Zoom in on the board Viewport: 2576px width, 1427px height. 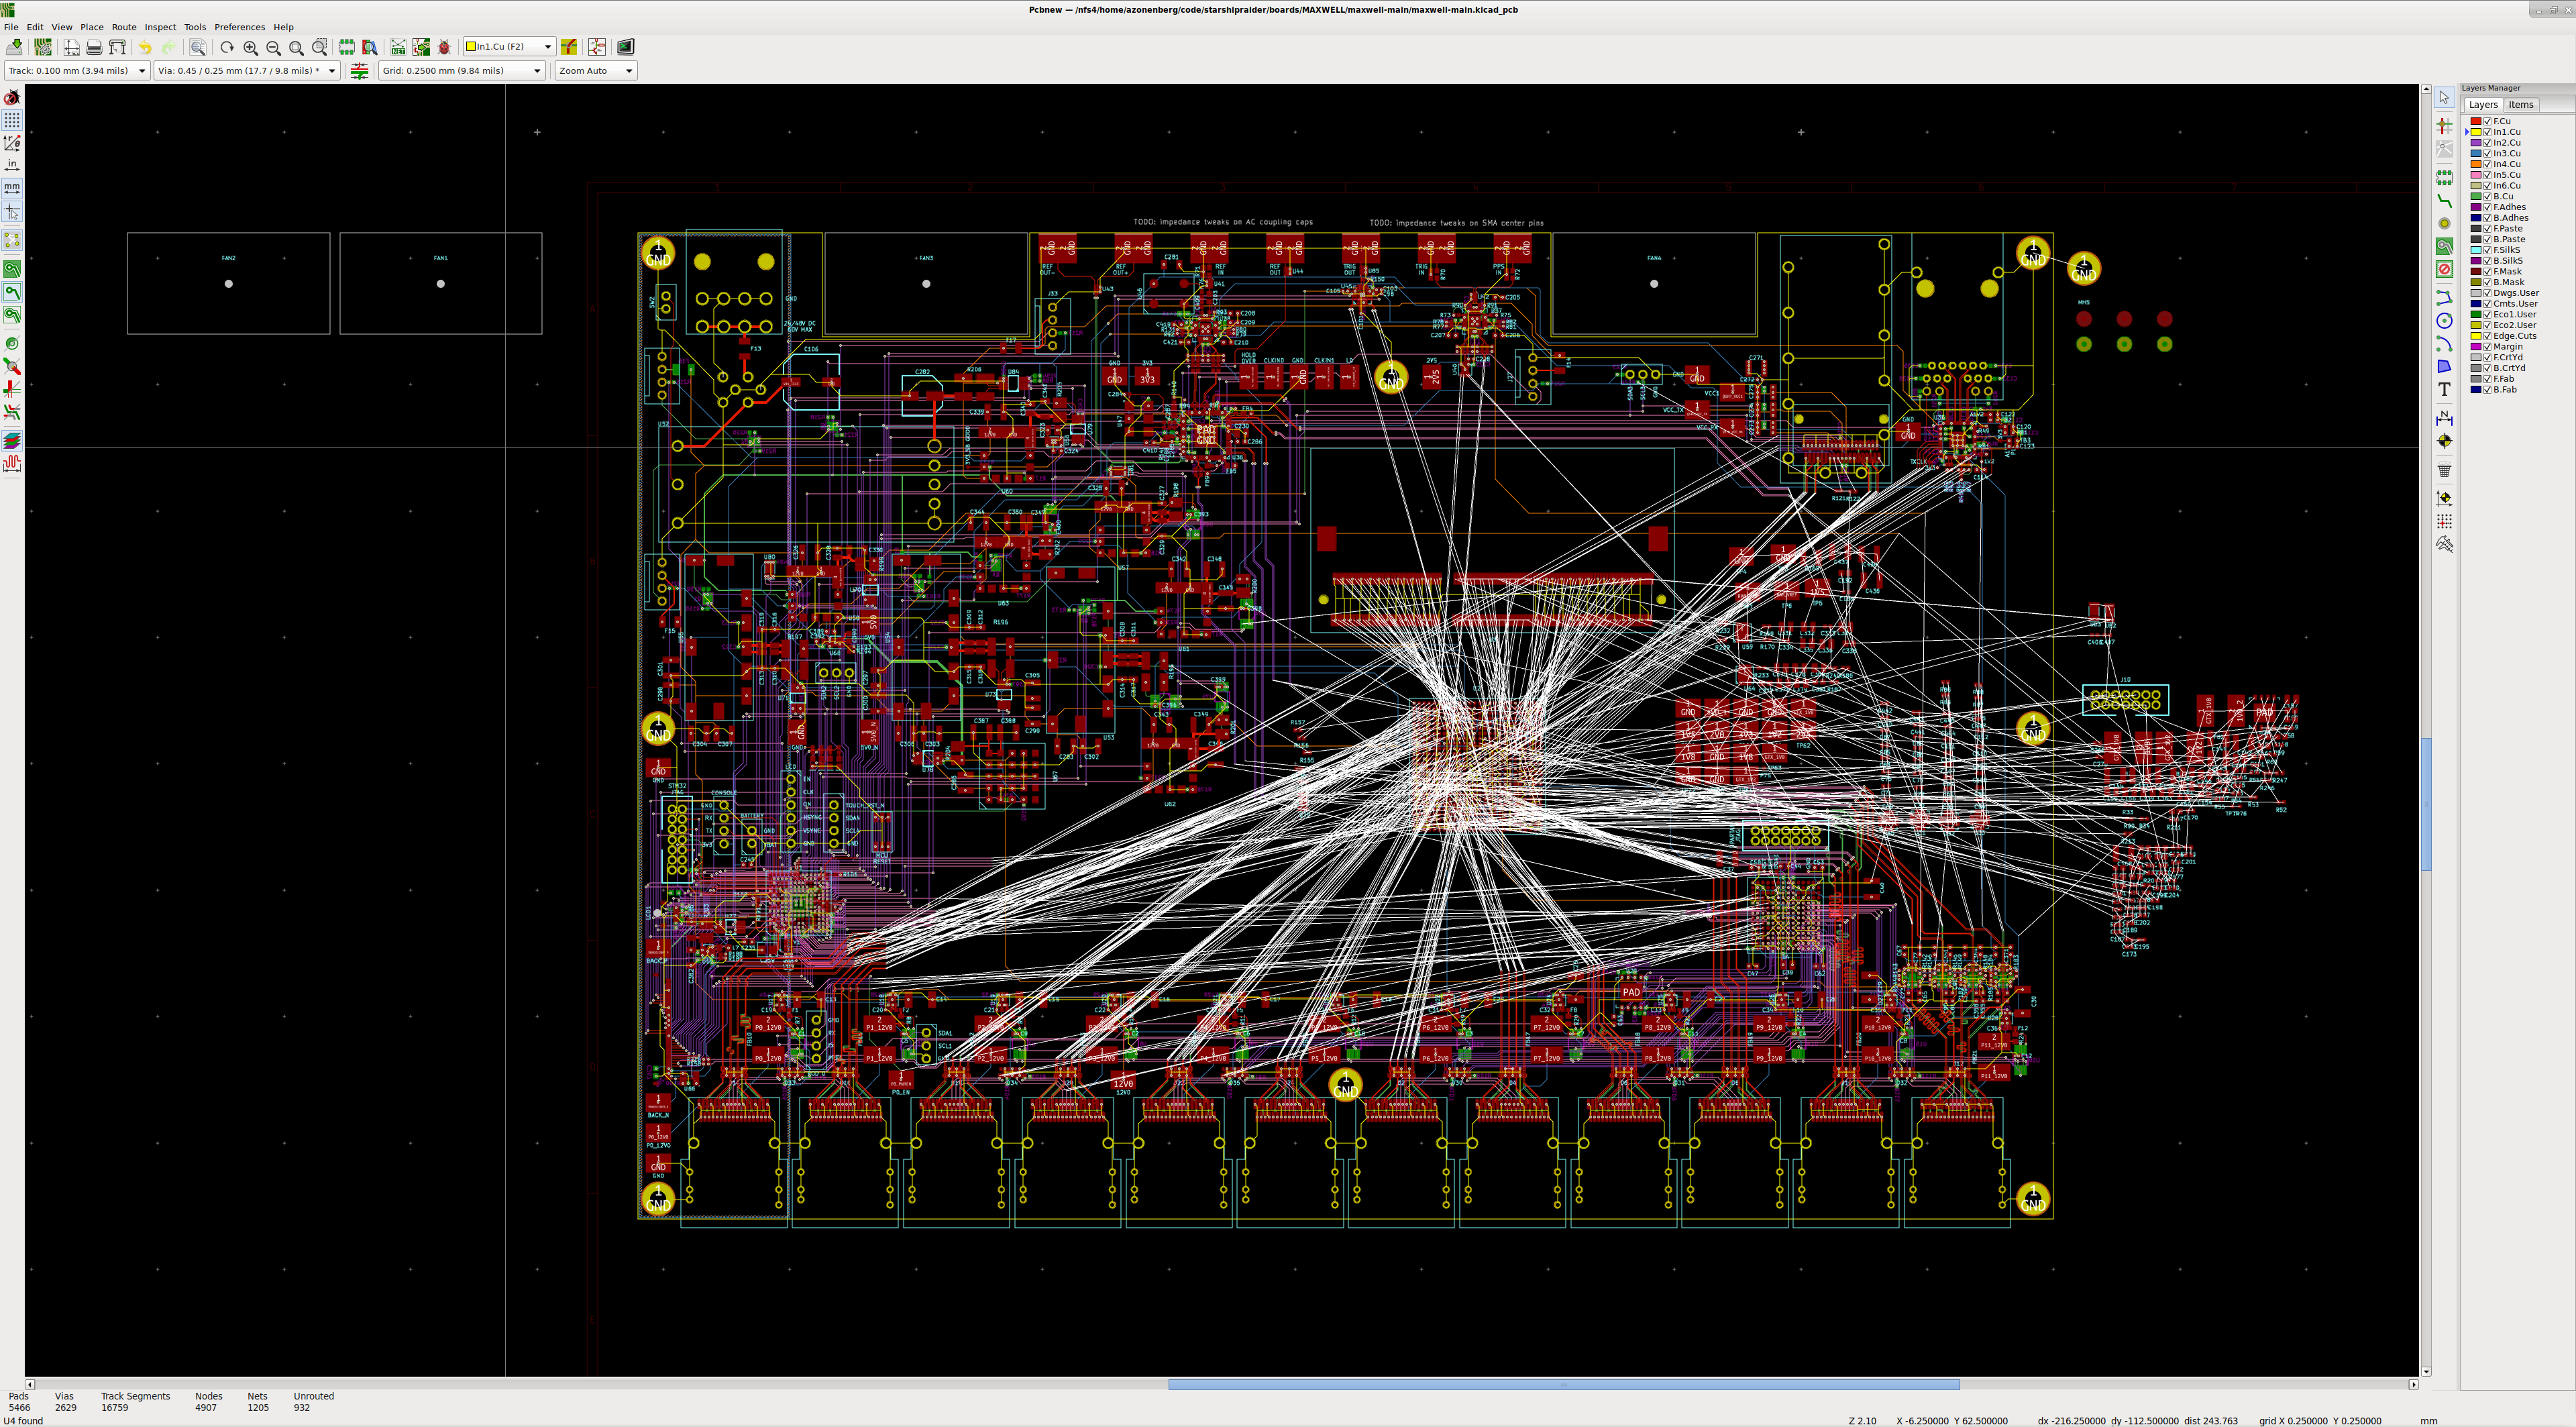coord(250,47)
